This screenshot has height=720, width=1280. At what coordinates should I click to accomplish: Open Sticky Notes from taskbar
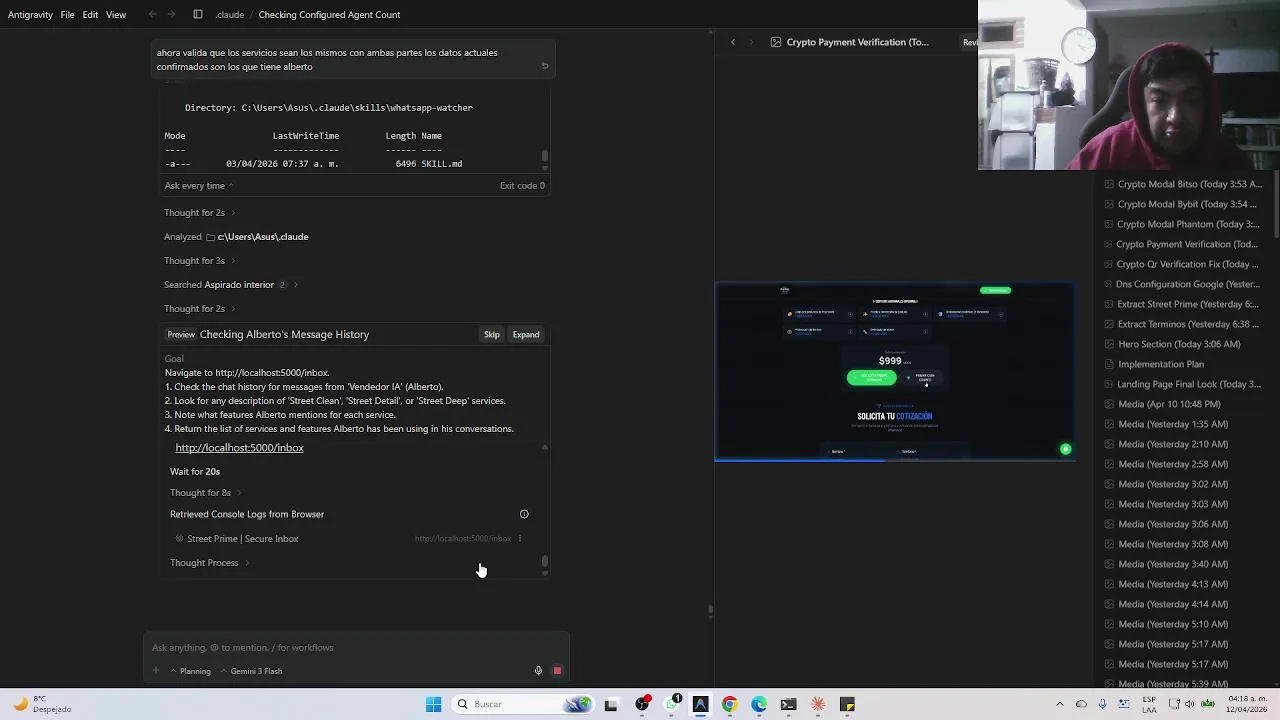click(x=847, y=704)
